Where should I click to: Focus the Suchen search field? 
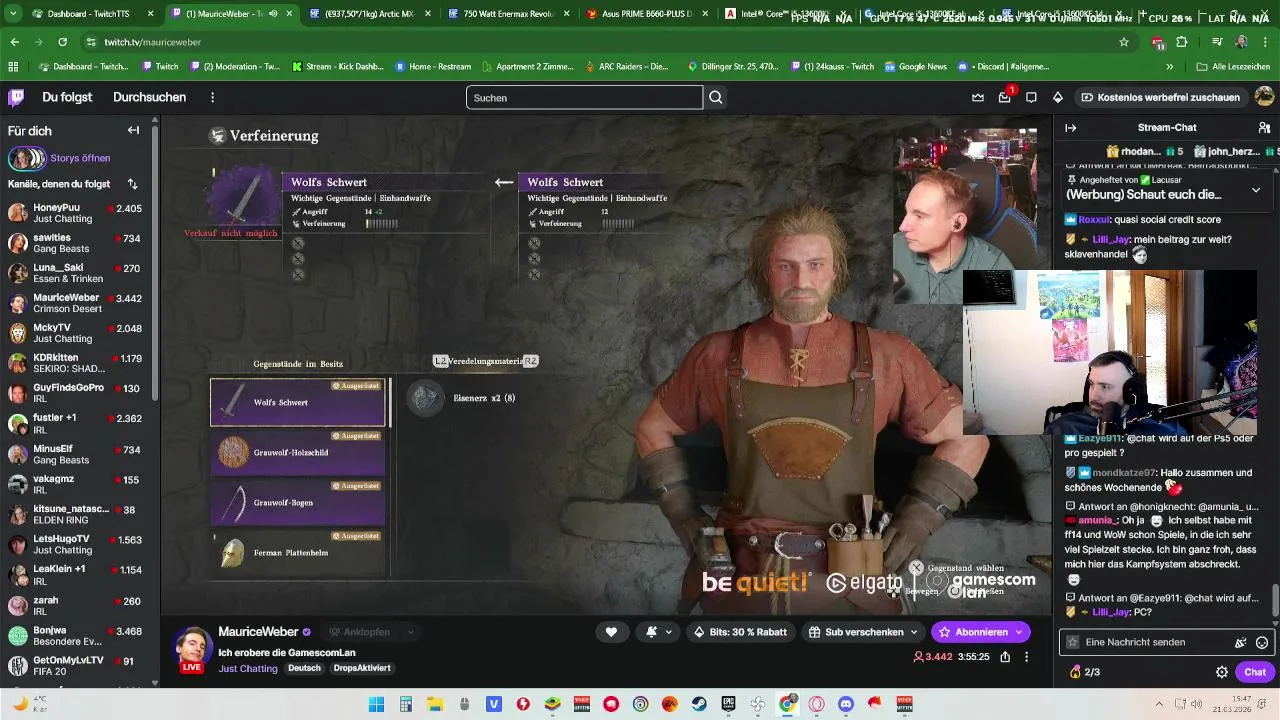click(584, 97)
